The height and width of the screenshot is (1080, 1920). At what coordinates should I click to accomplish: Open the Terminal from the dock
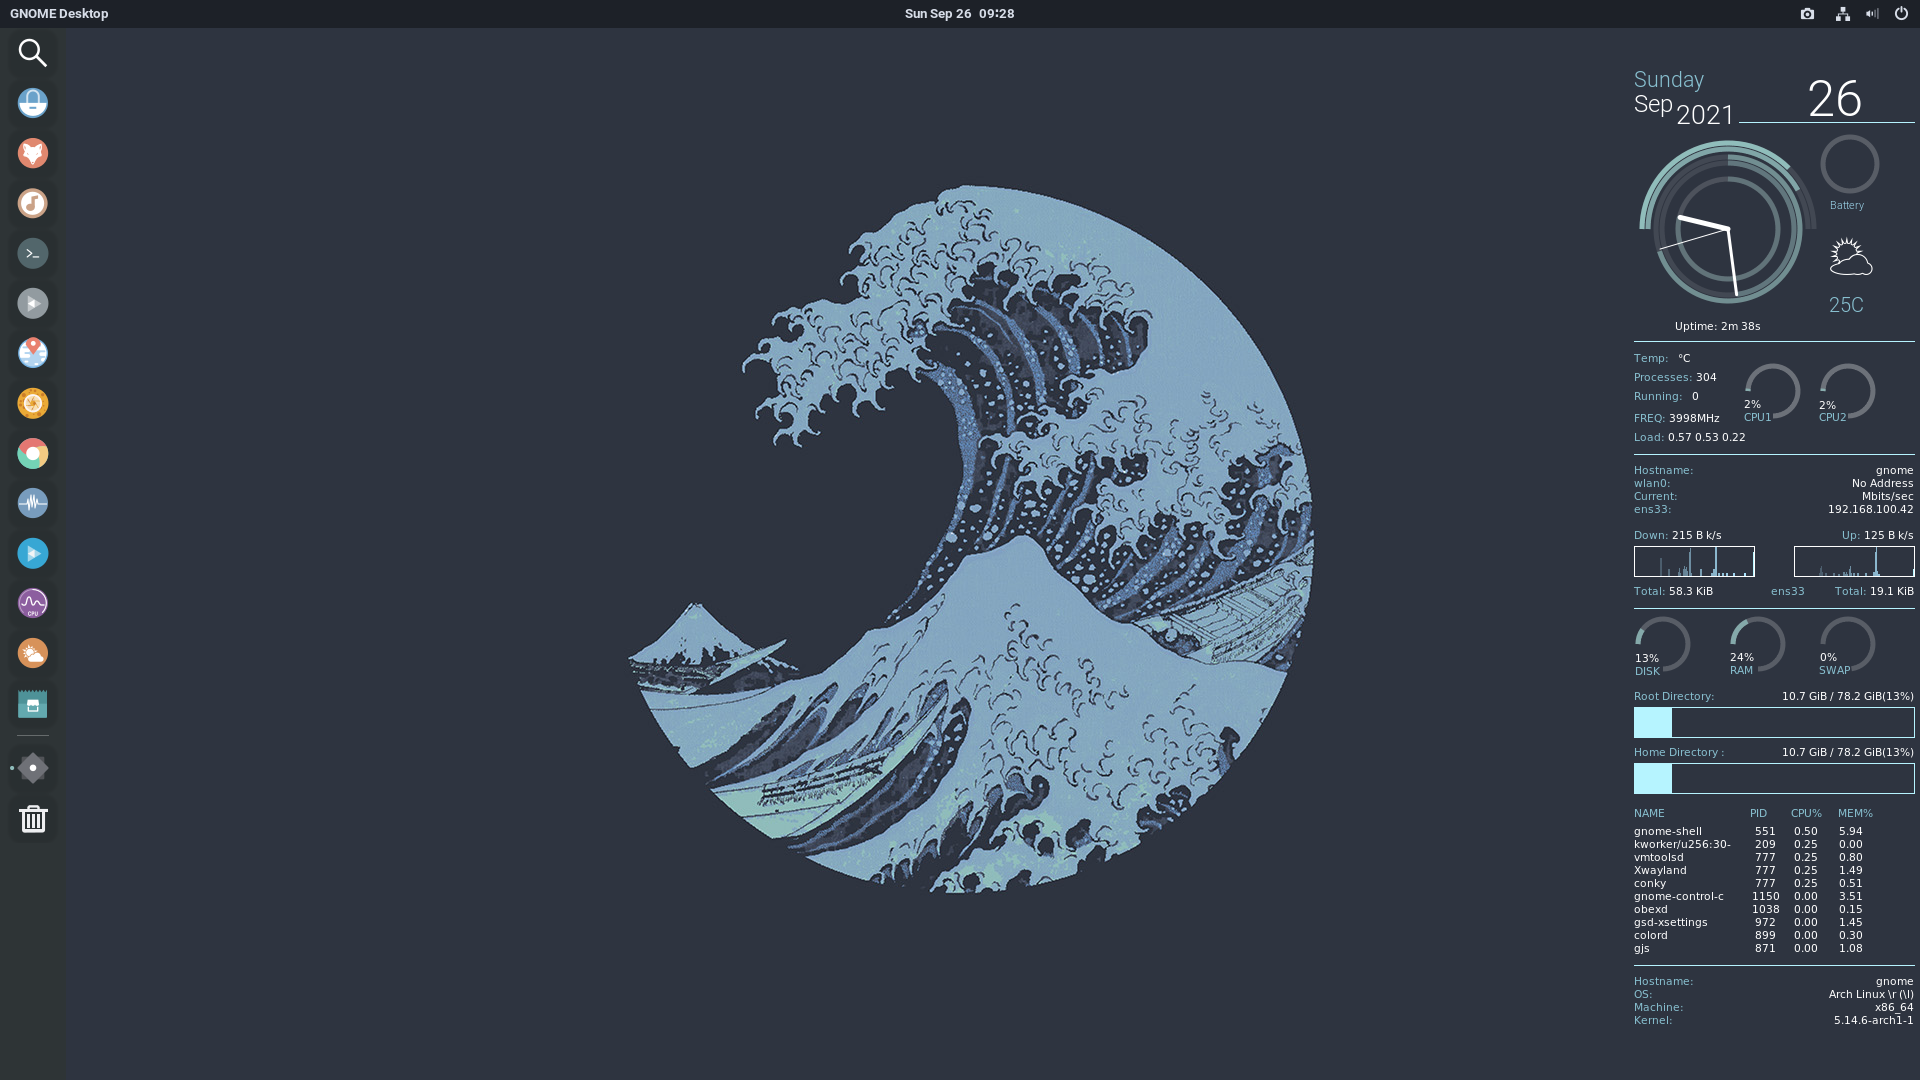click(33, 253)
